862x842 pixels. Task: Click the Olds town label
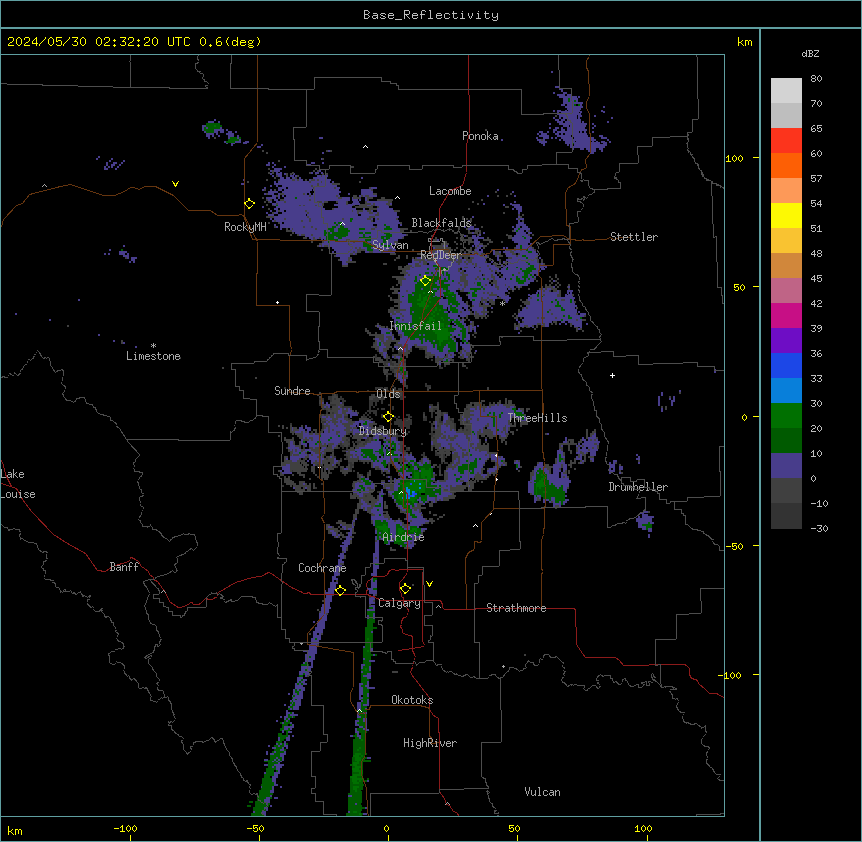(x=388, y=394)
